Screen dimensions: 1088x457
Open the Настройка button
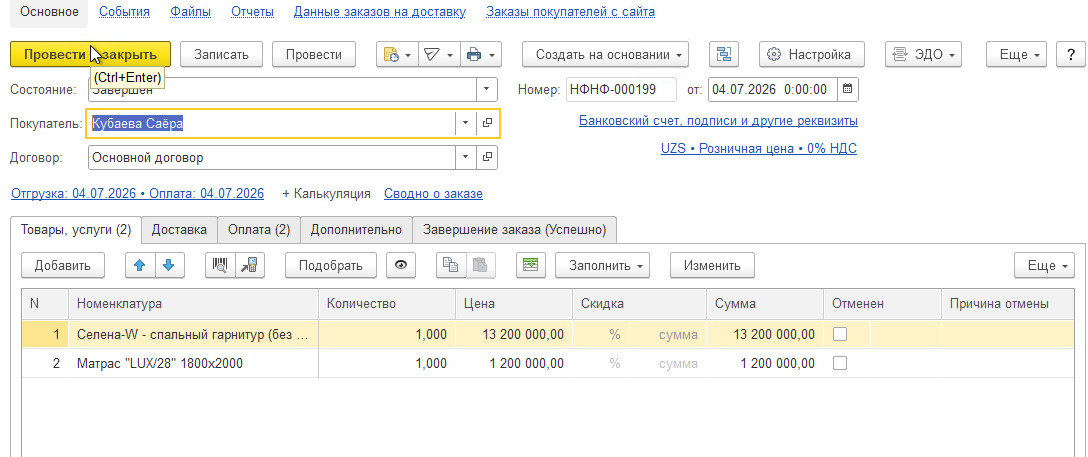coord(812,54)
